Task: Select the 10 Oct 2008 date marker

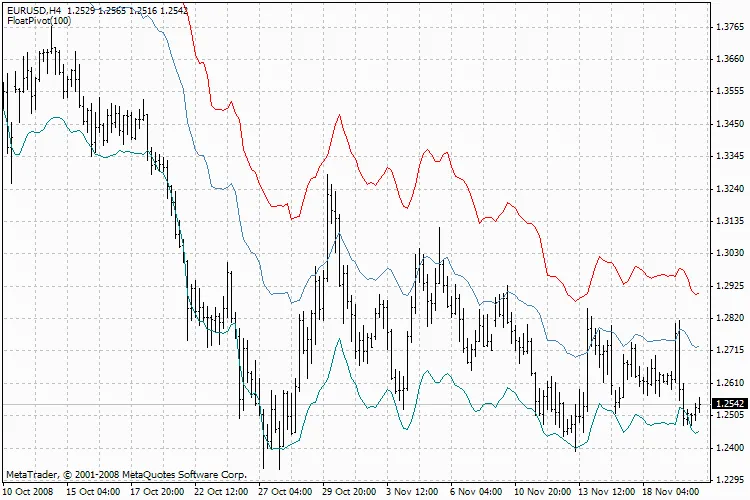Action: point(30,492)
